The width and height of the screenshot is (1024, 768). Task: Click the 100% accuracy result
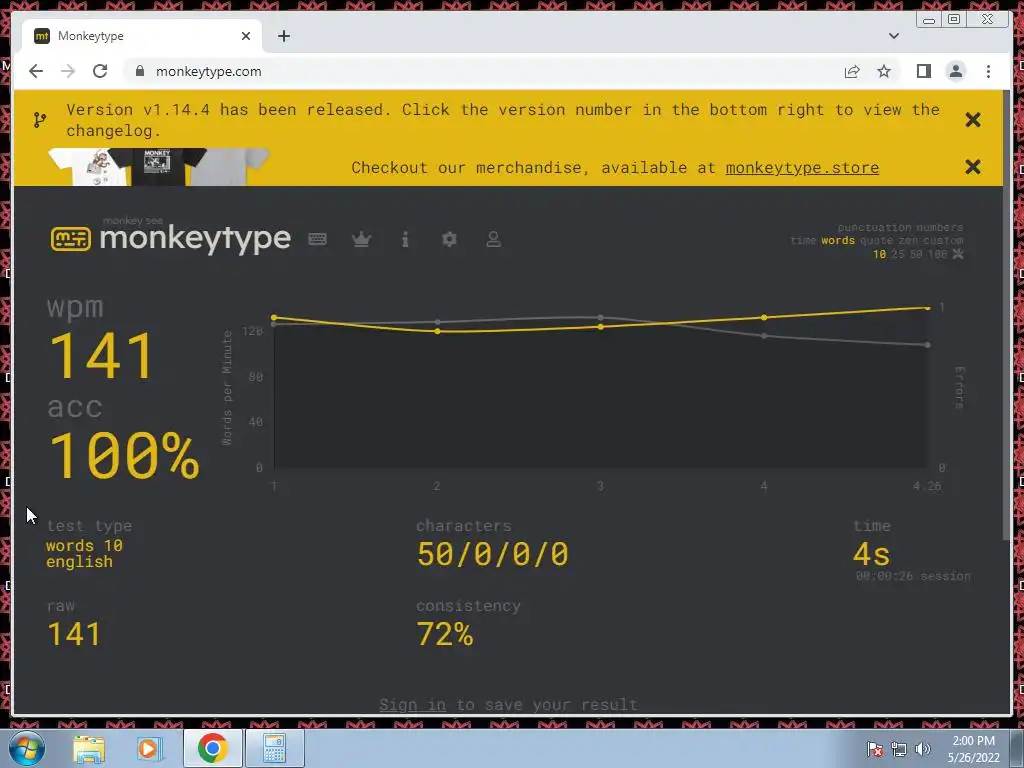click(x=124, y=455)
